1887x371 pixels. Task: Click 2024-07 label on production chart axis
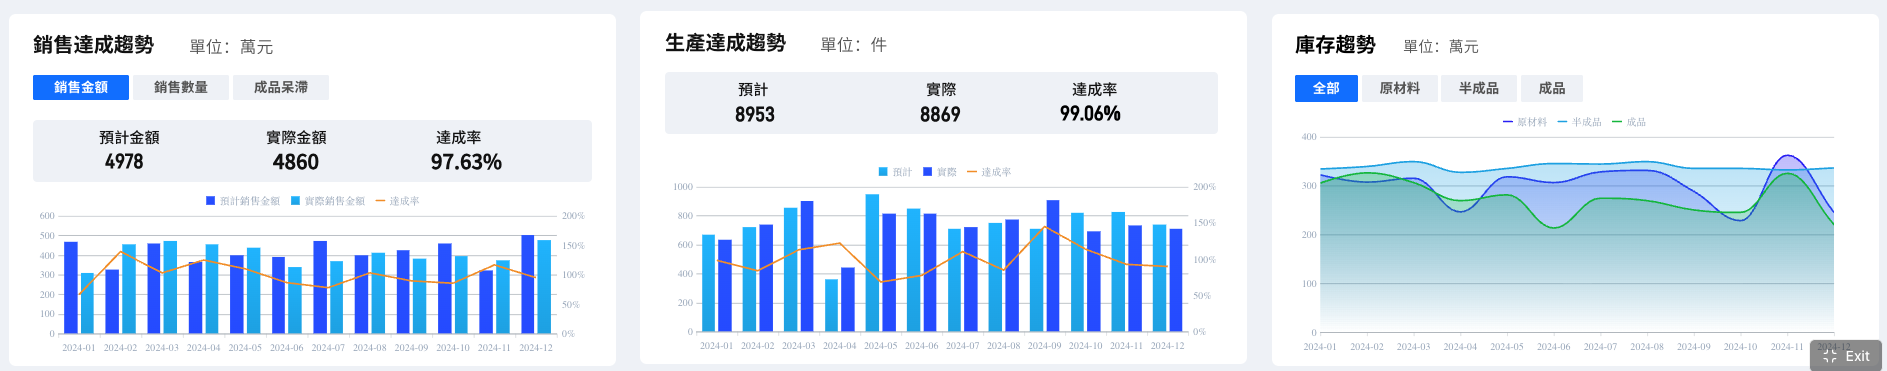[x=963, y=346]
